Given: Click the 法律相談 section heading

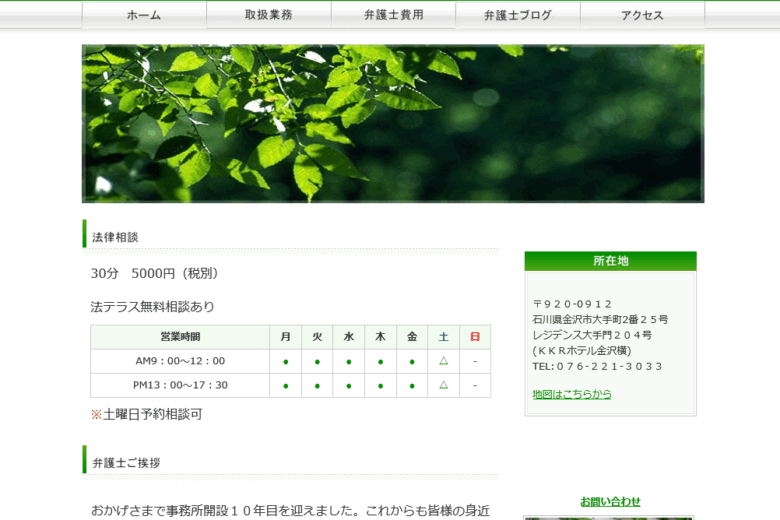Looking at the screenshot, I should coord(115,237).
